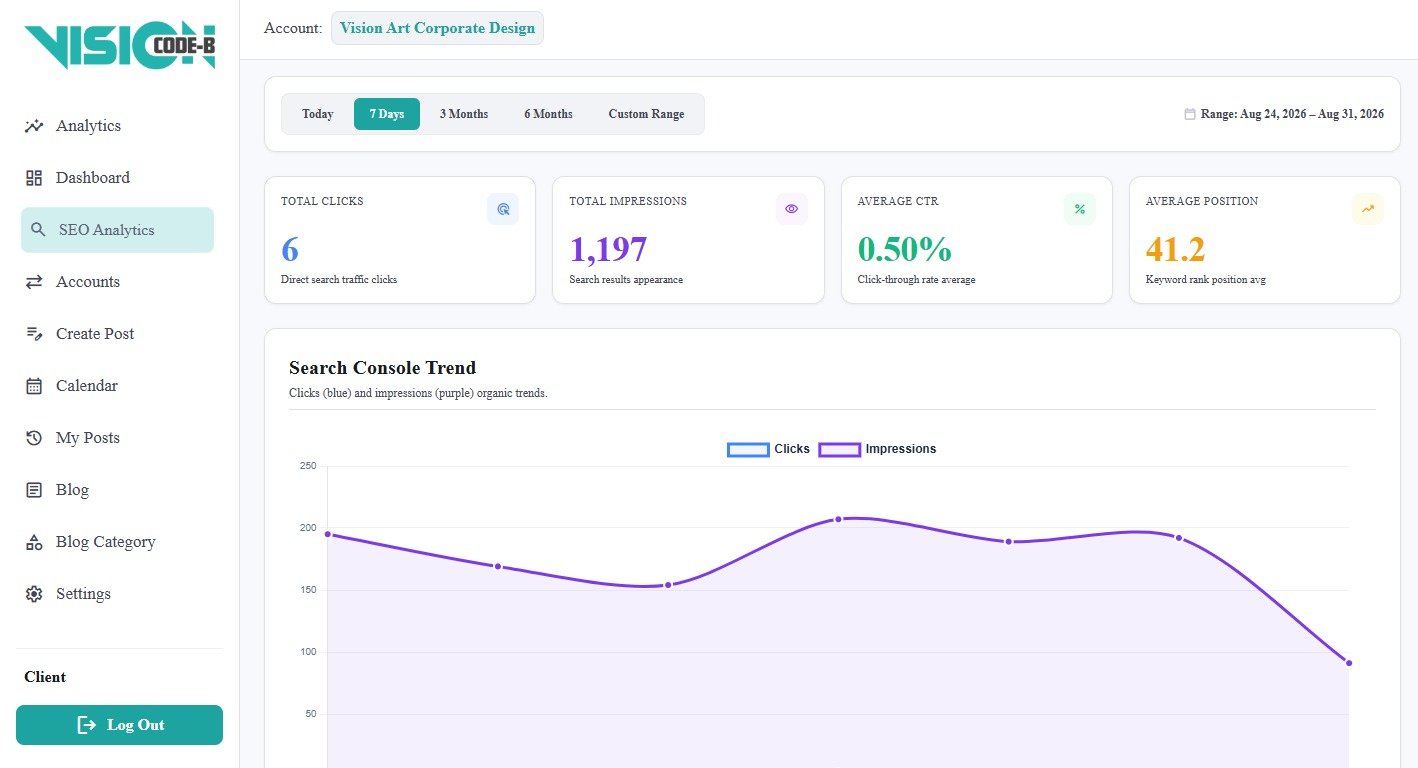This screenshot has height=768, width=1418.
Task: Click the 0.50% average CTR value
Action: pos(904,250)
